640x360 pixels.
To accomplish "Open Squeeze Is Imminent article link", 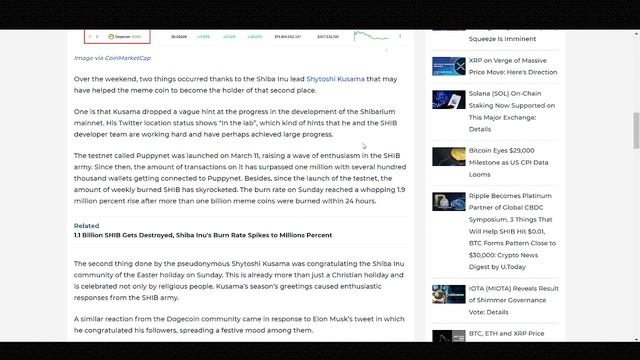I will 502,39.
